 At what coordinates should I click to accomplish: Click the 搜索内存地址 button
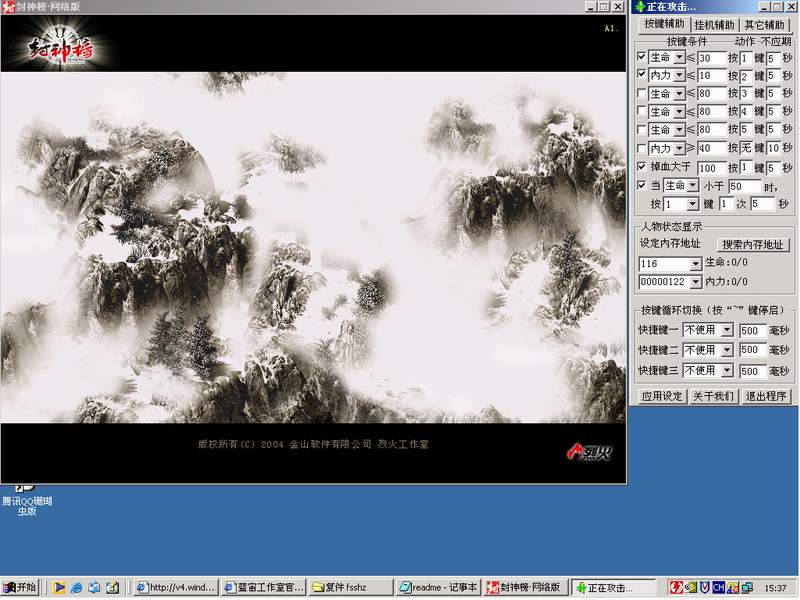753,245
